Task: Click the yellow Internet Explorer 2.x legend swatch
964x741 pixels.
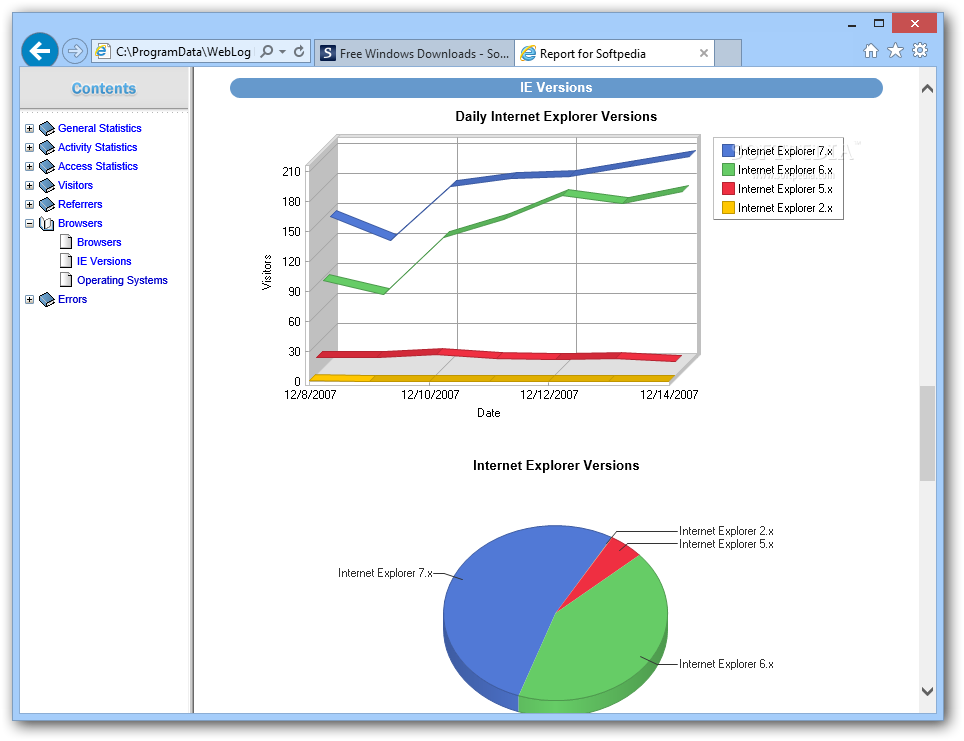Action: pyautogui.click(x=729, y=208)
